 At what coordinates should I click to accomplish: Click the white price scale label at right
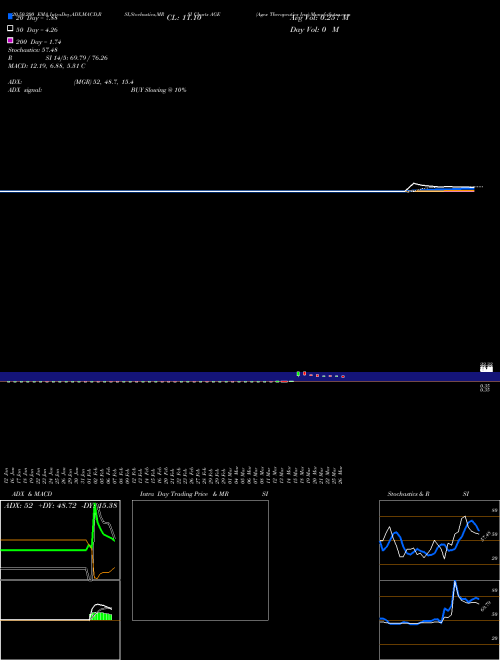click(x=487, y=367)
